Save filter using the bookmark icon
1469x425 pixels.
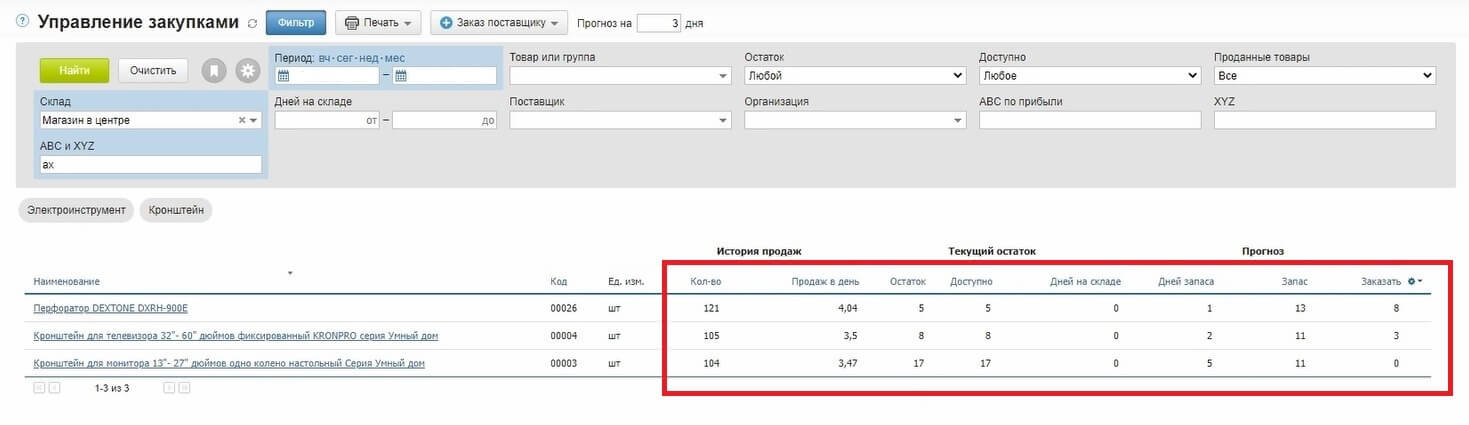tap(214, 71)
